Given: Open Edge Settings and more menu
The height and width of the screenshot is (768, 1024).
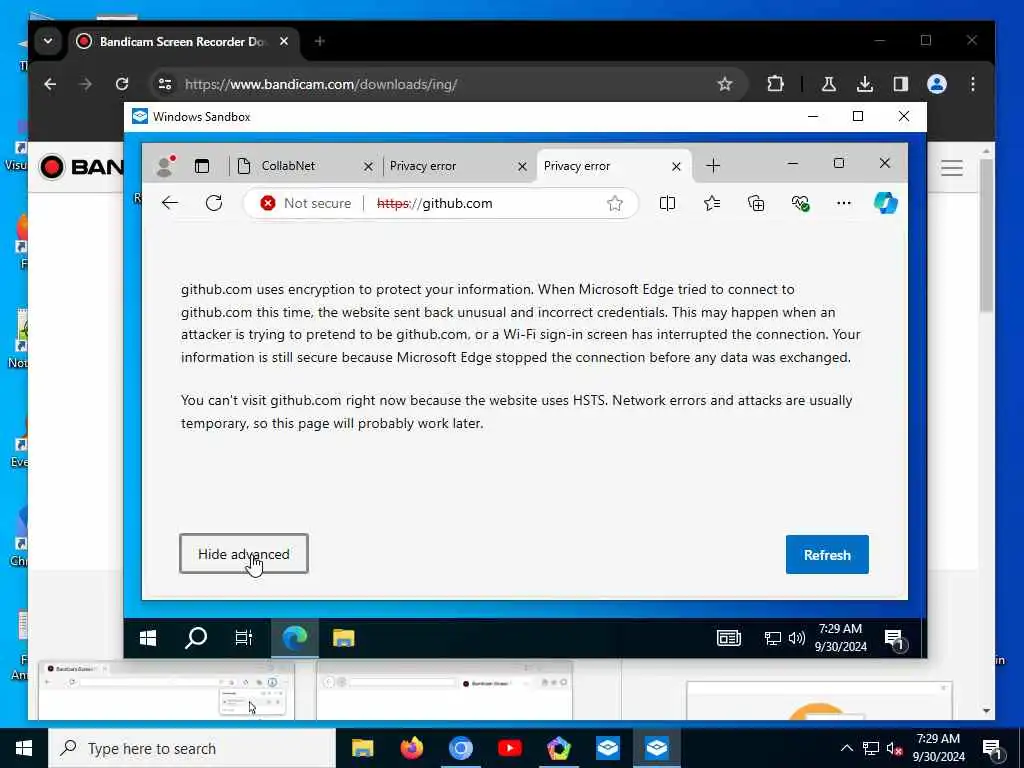Looking at the screenshot, I should (844, 203).
